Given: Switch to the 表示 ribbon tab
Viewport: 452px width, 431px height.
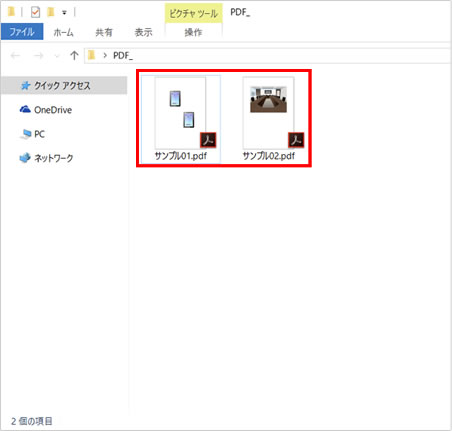Looking at the screenshot, I should point(143,32).
